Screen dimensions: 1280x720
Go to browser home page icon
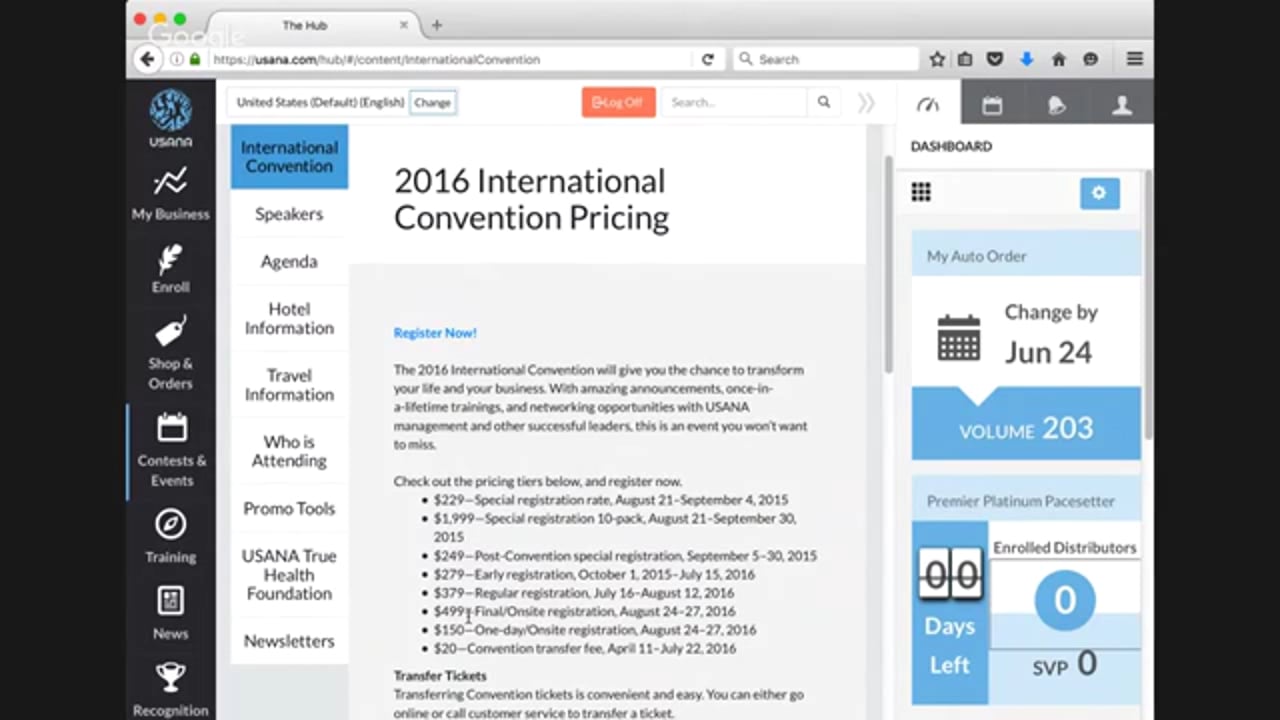[1058, 59]
